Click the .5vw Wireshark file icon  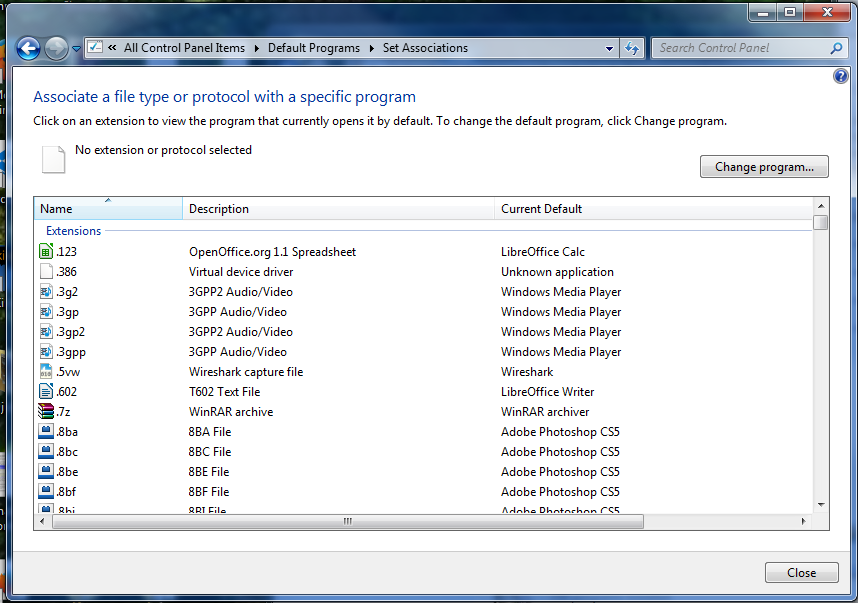pyautogui.click(x=46, y=372)
